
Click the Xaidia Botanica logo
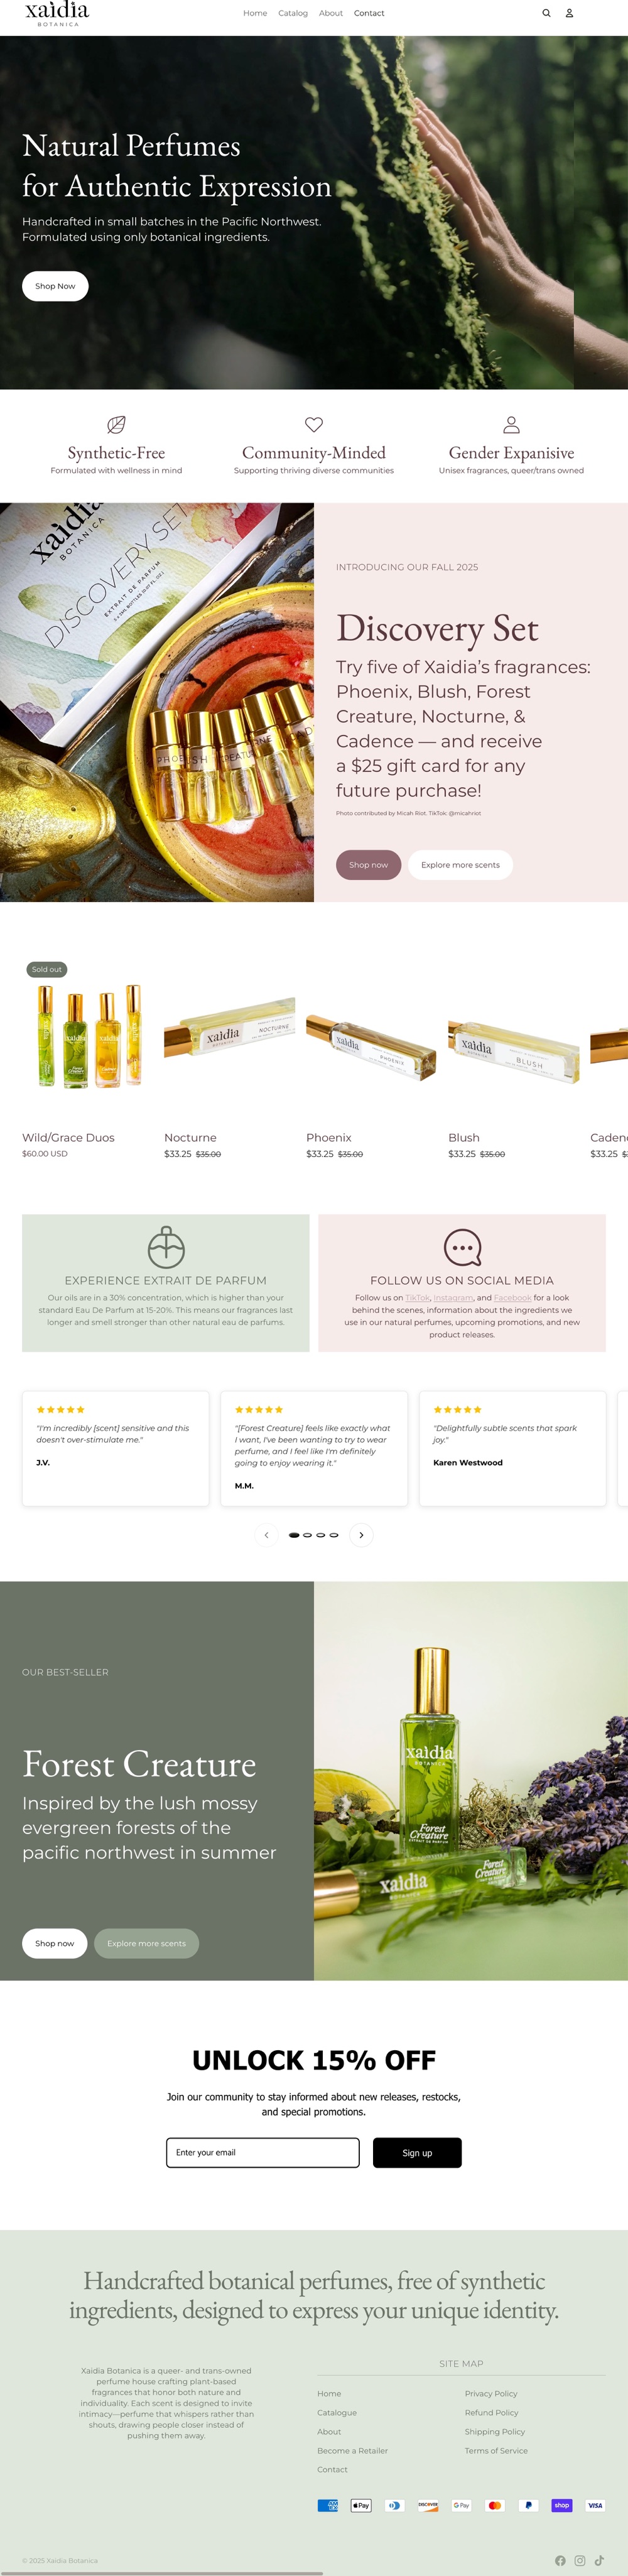pyautogui.click(x=57, y=13)
